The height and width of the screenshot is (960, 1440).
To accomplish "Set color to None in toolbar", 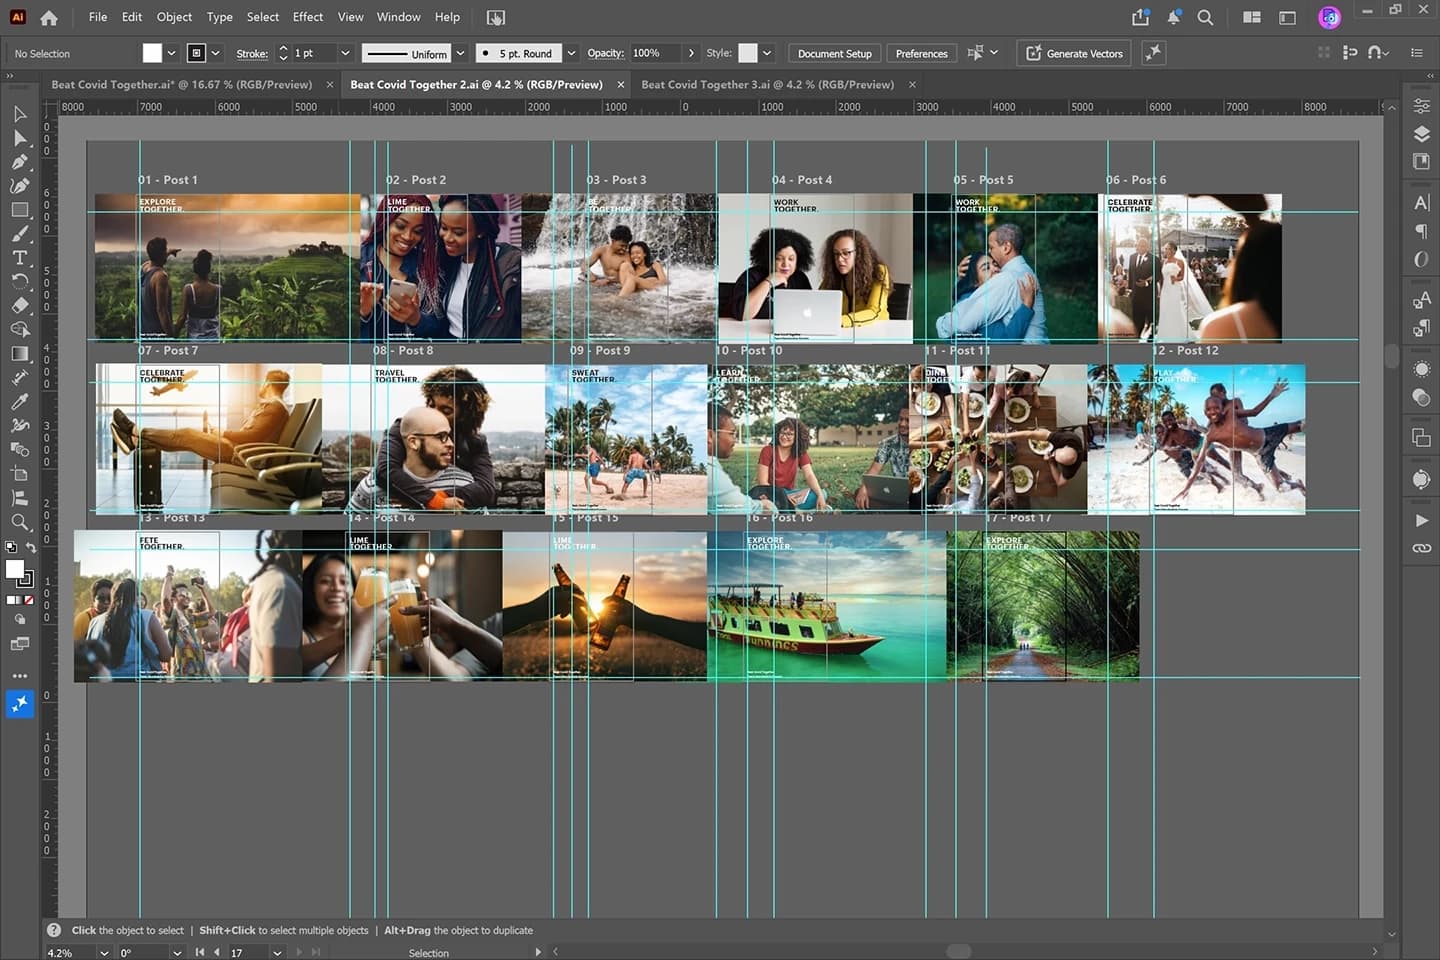I will pos(29,600).
